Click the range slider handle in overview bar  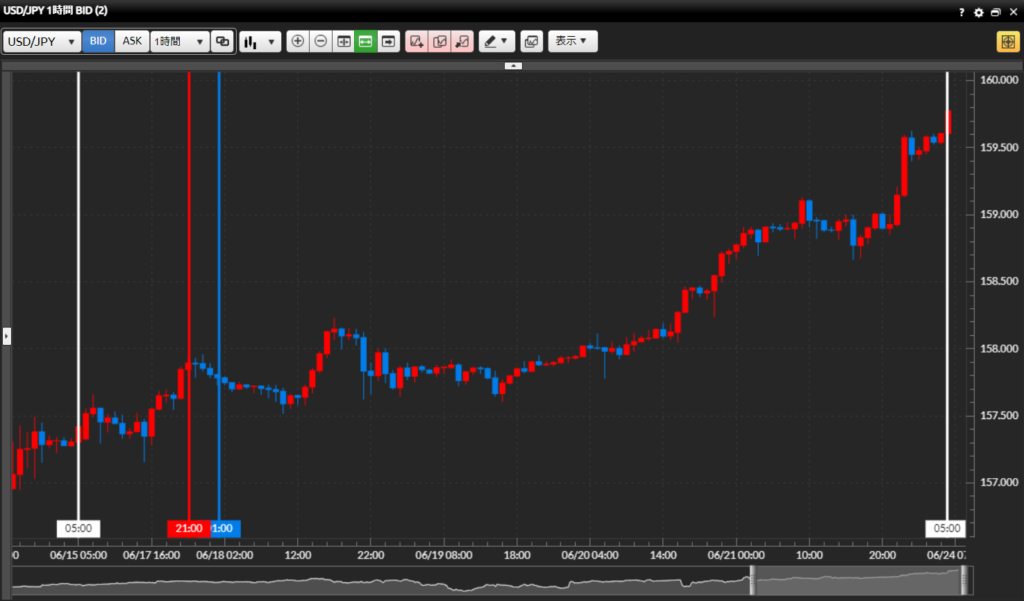pyautogui.click(x=752, y=580)
